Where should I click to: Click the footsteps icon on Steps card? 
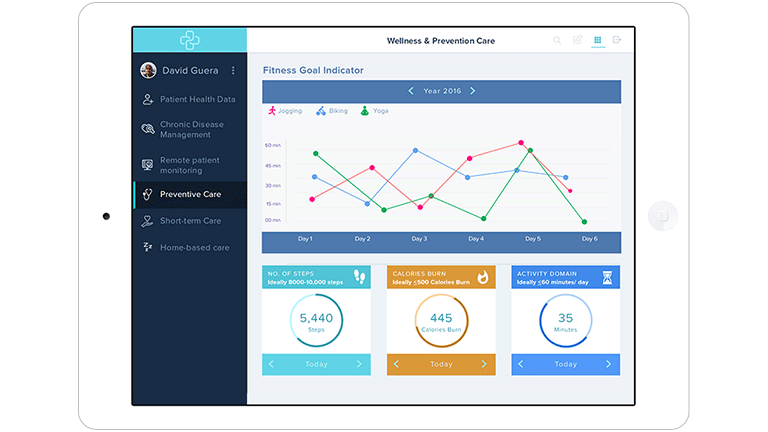pos(361,277)
